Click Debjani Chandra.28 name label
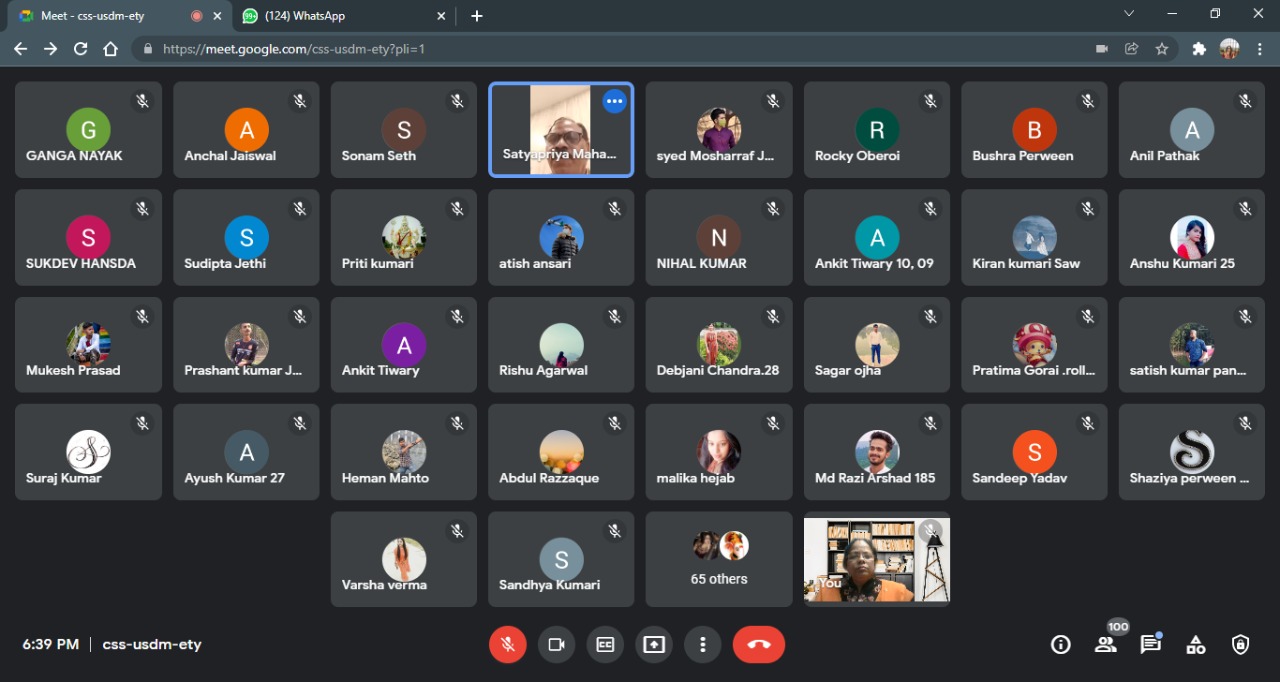 point(718,370)
